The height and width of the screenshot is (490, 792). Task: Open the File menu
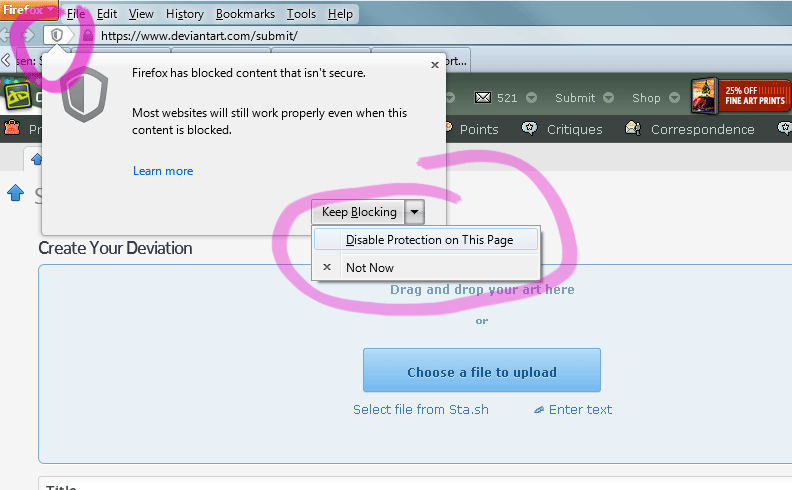point(76,14)
